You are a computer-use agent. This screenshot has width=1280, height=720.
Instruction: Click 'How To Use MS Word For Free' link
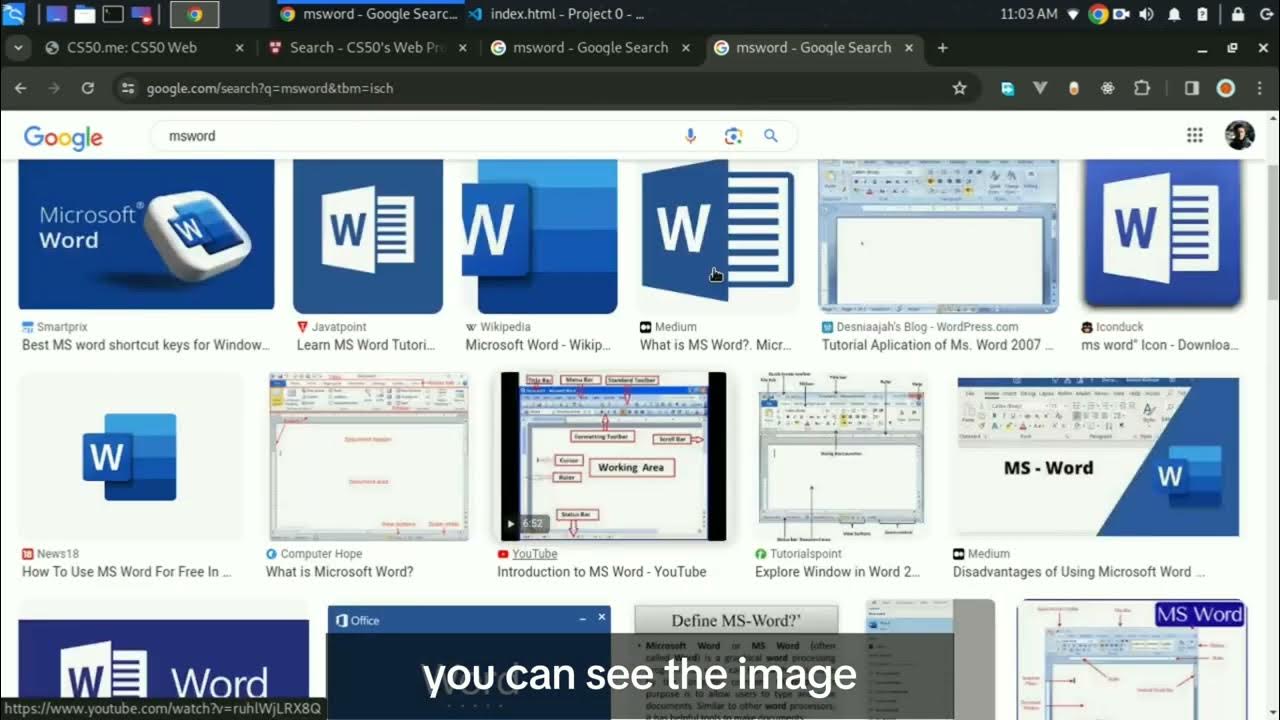click(127, 572)
